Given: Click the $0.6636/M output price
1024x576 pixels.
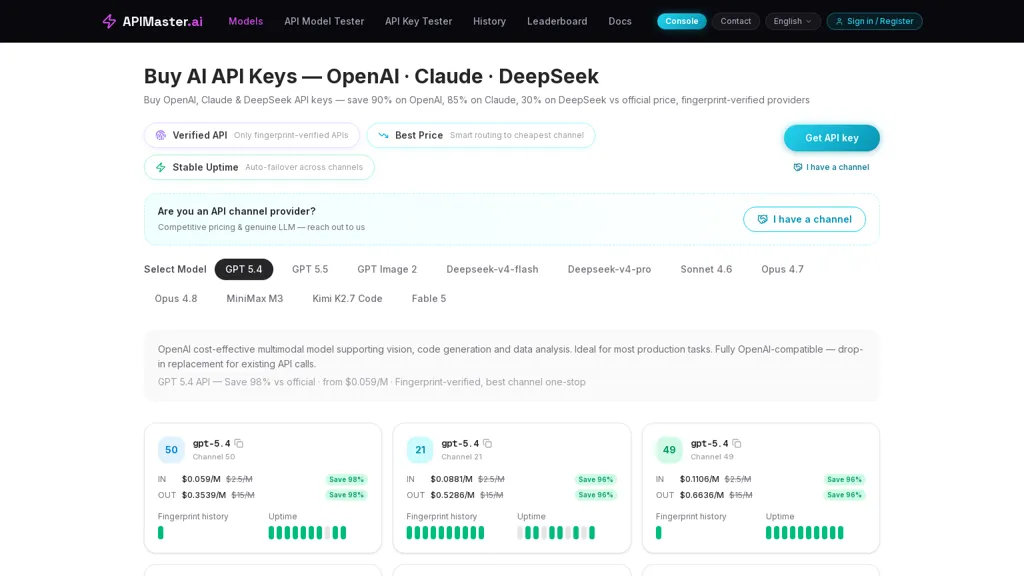Looking at the screenshot, I should coord(701,495).
